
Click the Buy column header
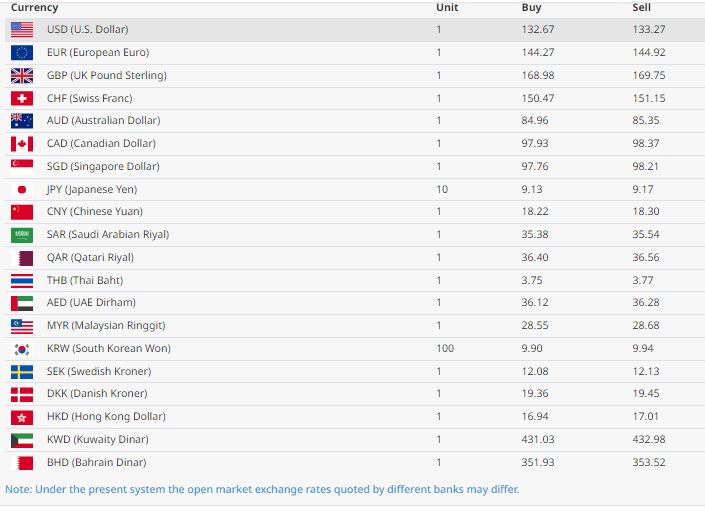coord(532,8)
